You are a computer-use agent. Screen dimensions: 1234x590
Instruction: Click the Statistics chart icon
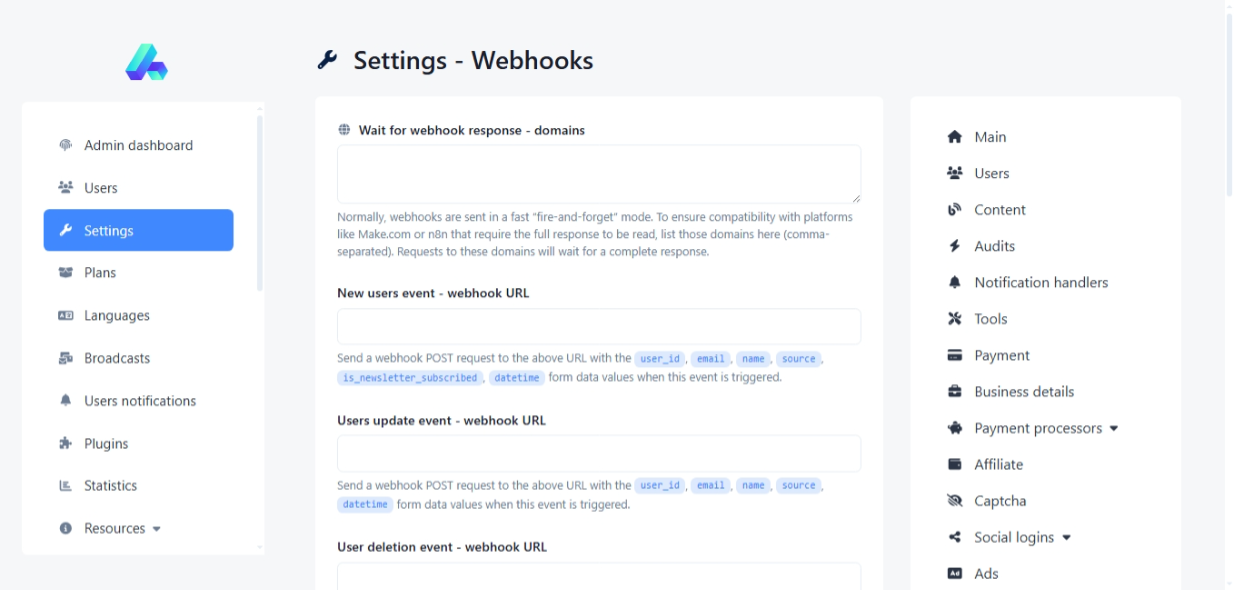pos(66,486)
